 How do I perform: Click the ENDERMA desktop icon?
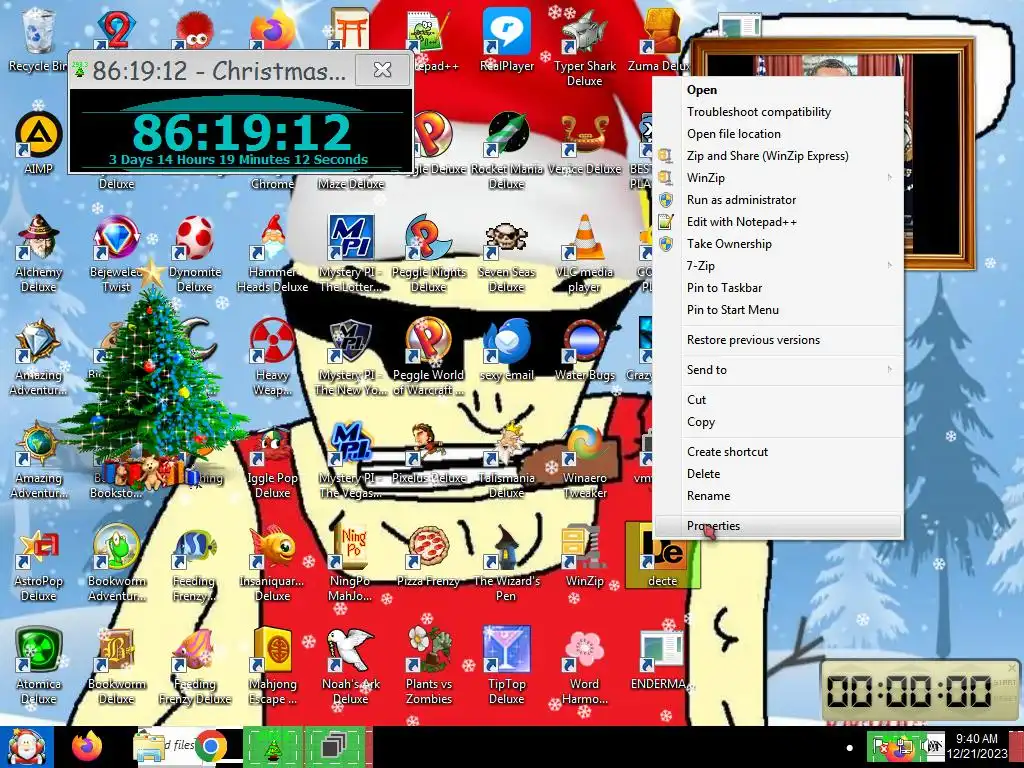tap(660, 660)
